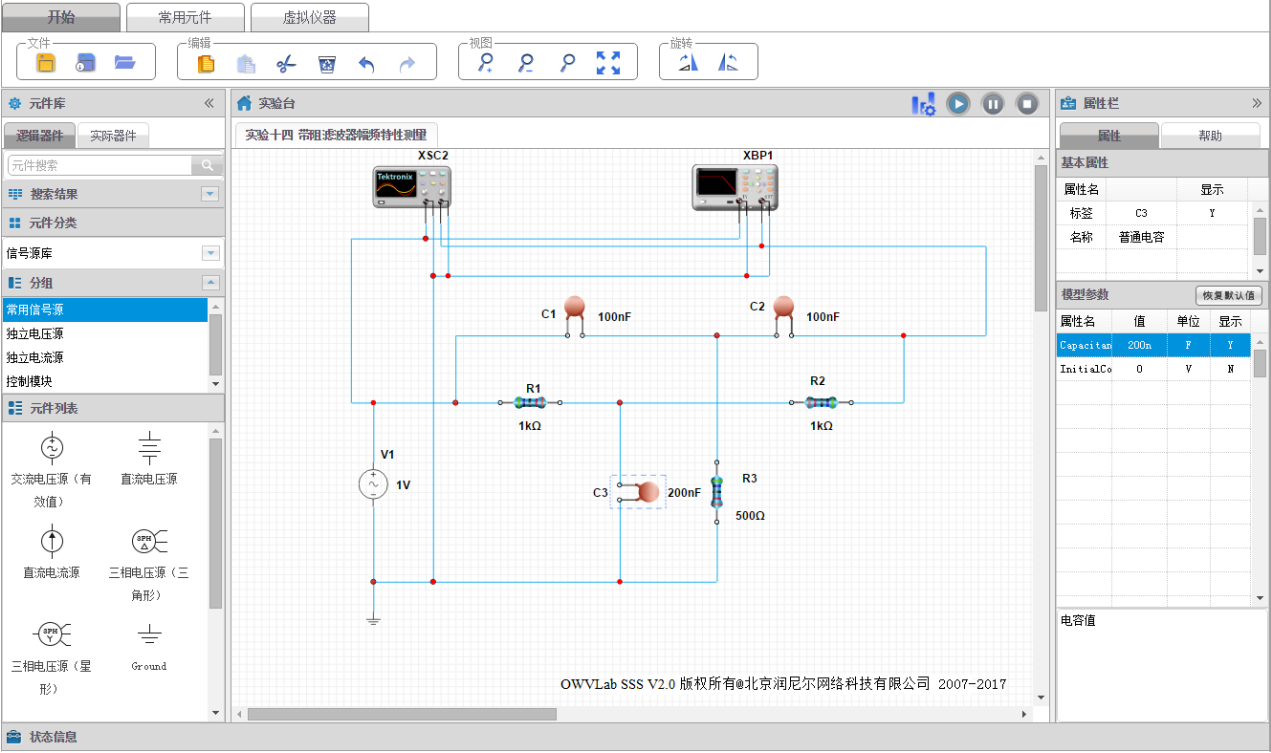Start the simulation with the play button
This screenshot has height=753, width=1271.
(x=958, y=103)
